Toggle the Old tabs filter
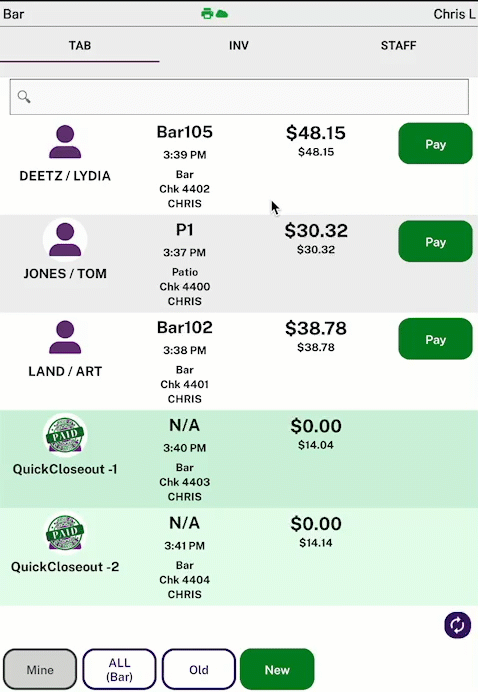 (x=199, y=669)
